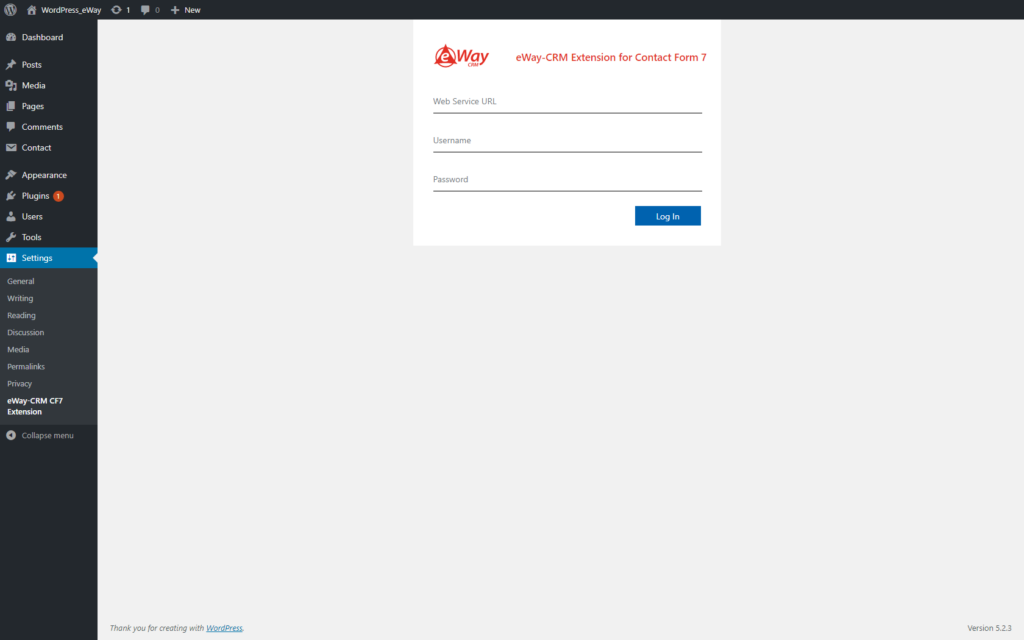Open General settings submenu
Image resolution: width=1024 pixels, height=640 pixels.
coord(21,281)
